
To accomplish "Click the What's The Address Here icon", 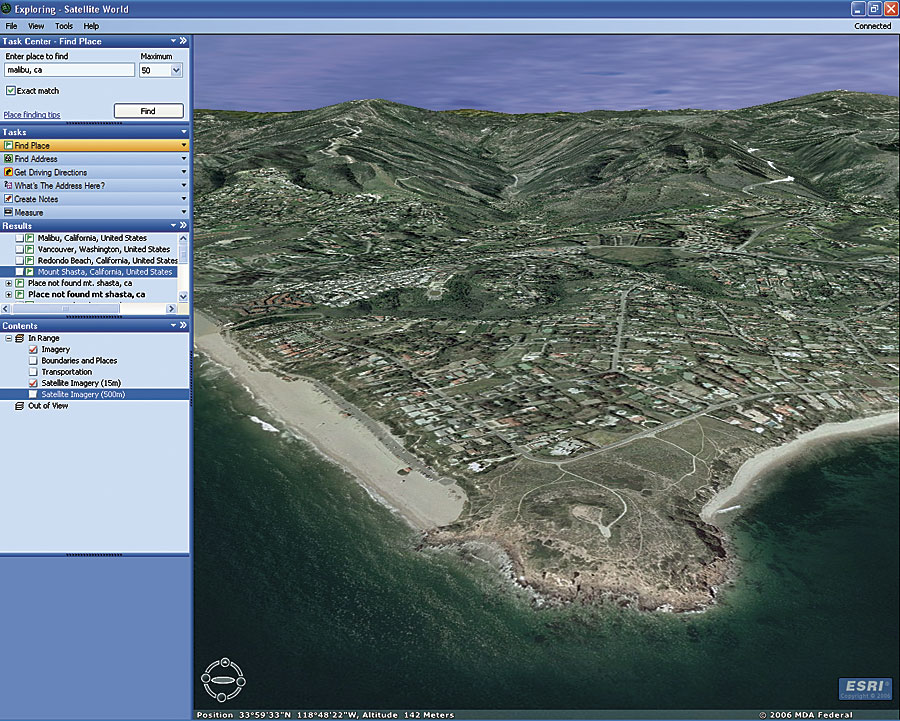I will pos(9,186).
